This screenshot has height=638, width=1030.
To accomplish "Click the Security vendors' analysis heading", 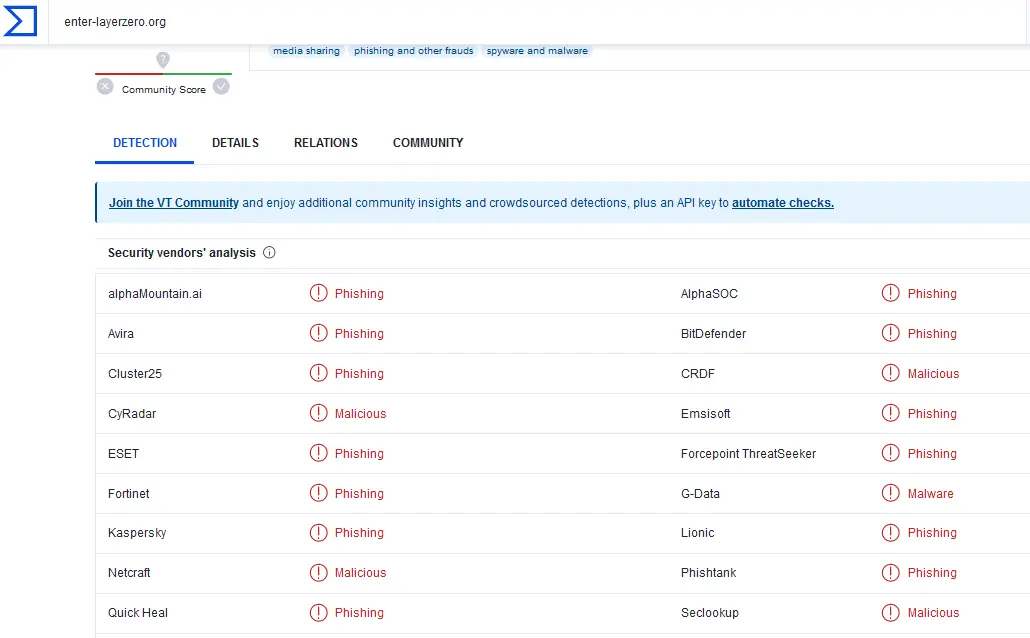I will tap(182, 253).
